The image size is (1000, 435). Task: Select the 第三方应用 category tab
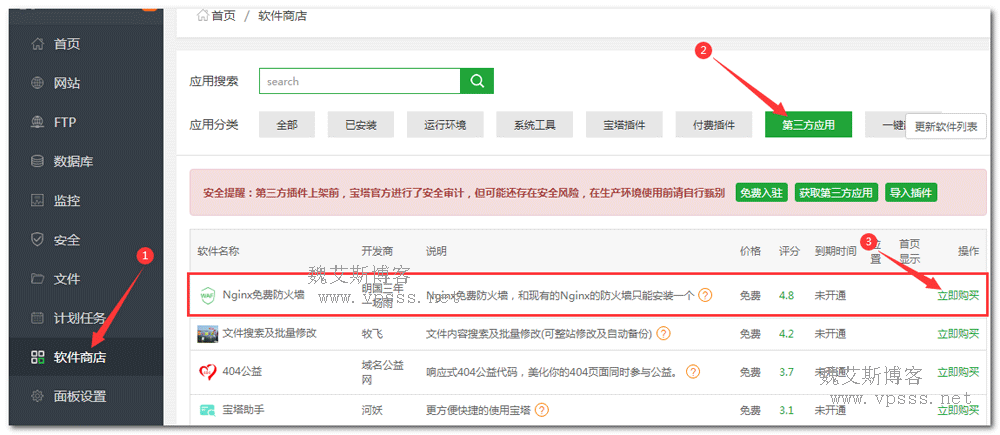(809, 124)
